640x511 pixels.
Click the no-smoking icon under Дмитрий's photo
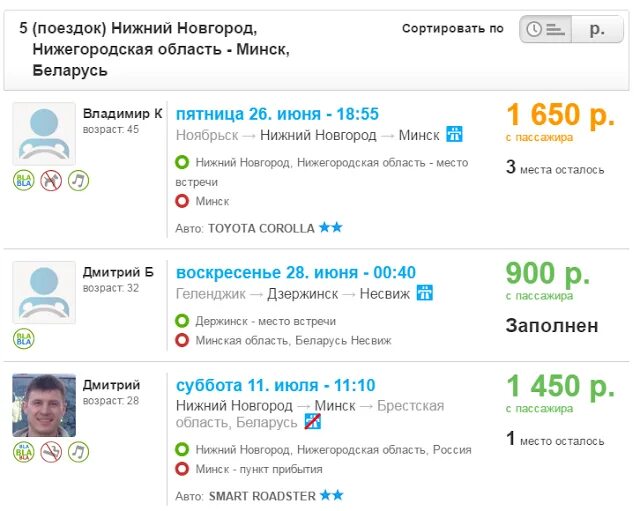click(x=51, y=452)
